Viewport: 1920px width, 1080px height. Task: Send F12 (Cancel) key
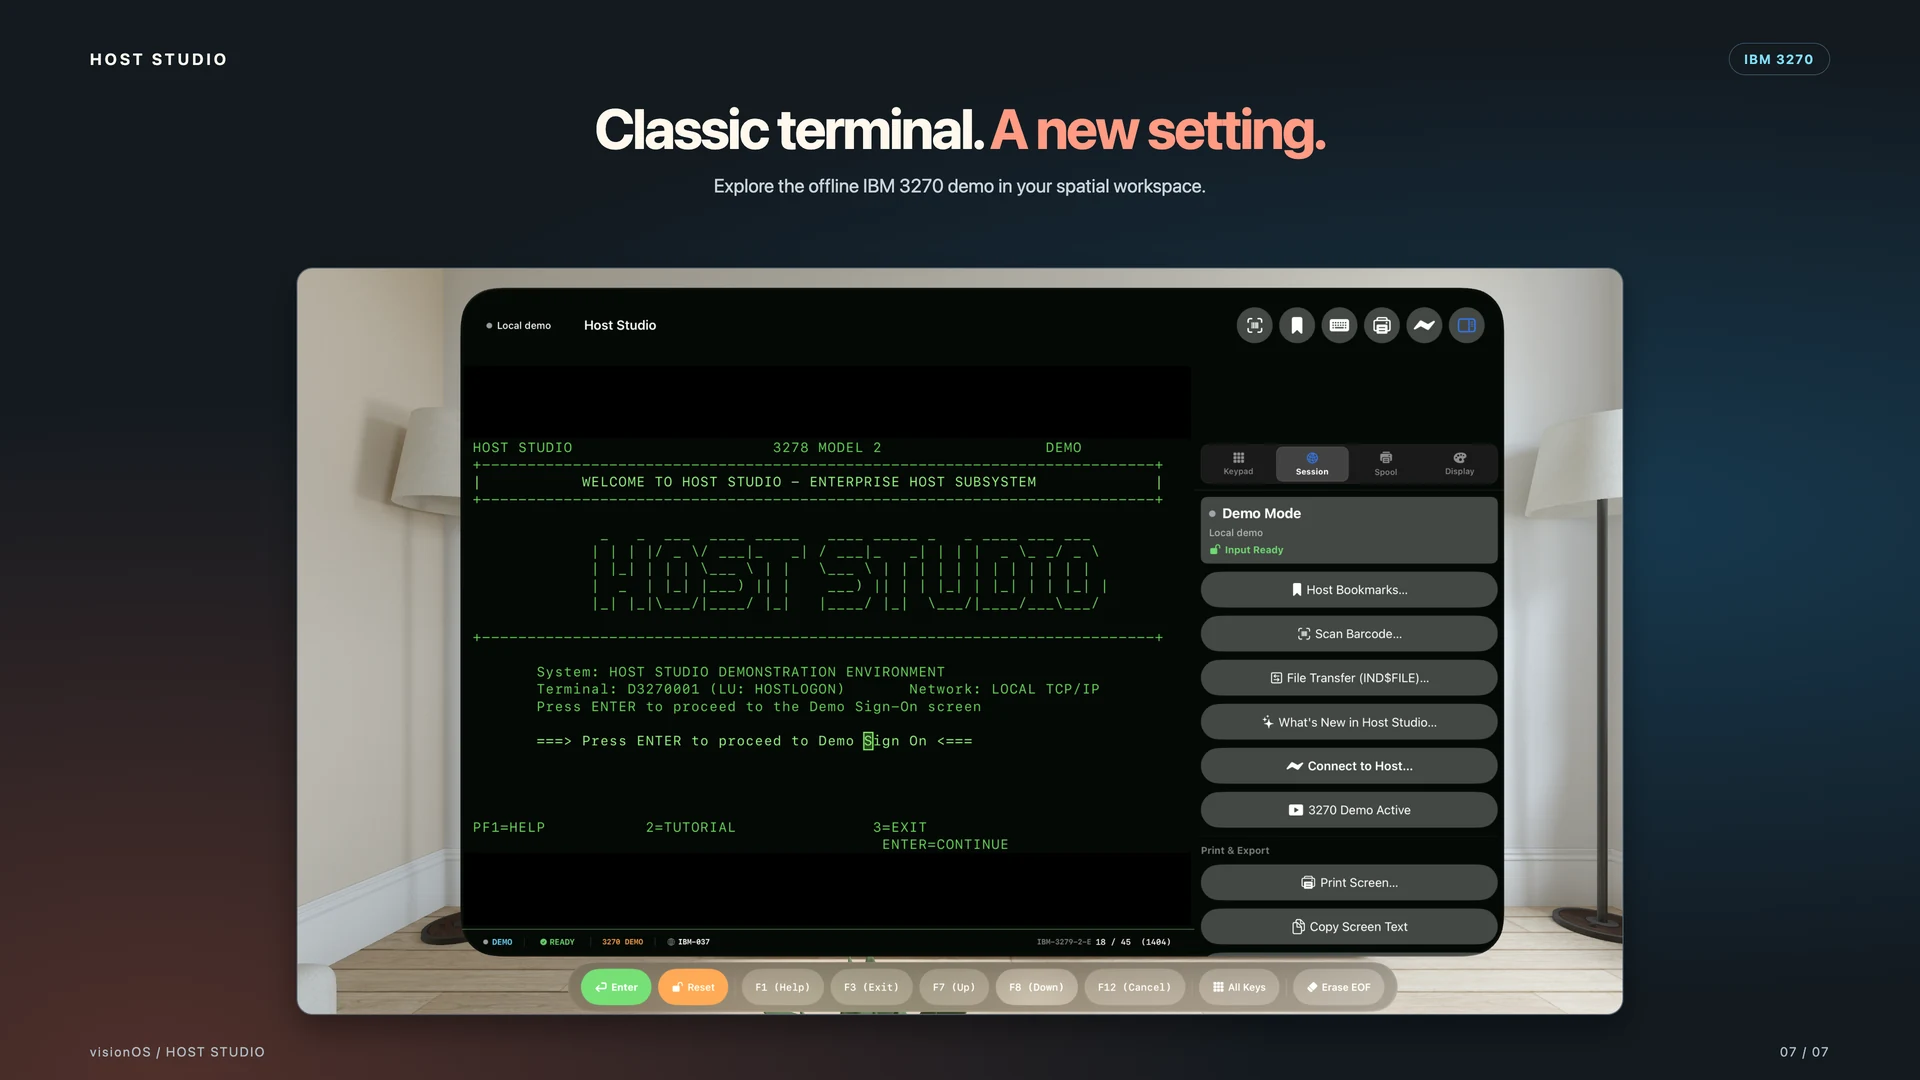[x=1134, y=987]
